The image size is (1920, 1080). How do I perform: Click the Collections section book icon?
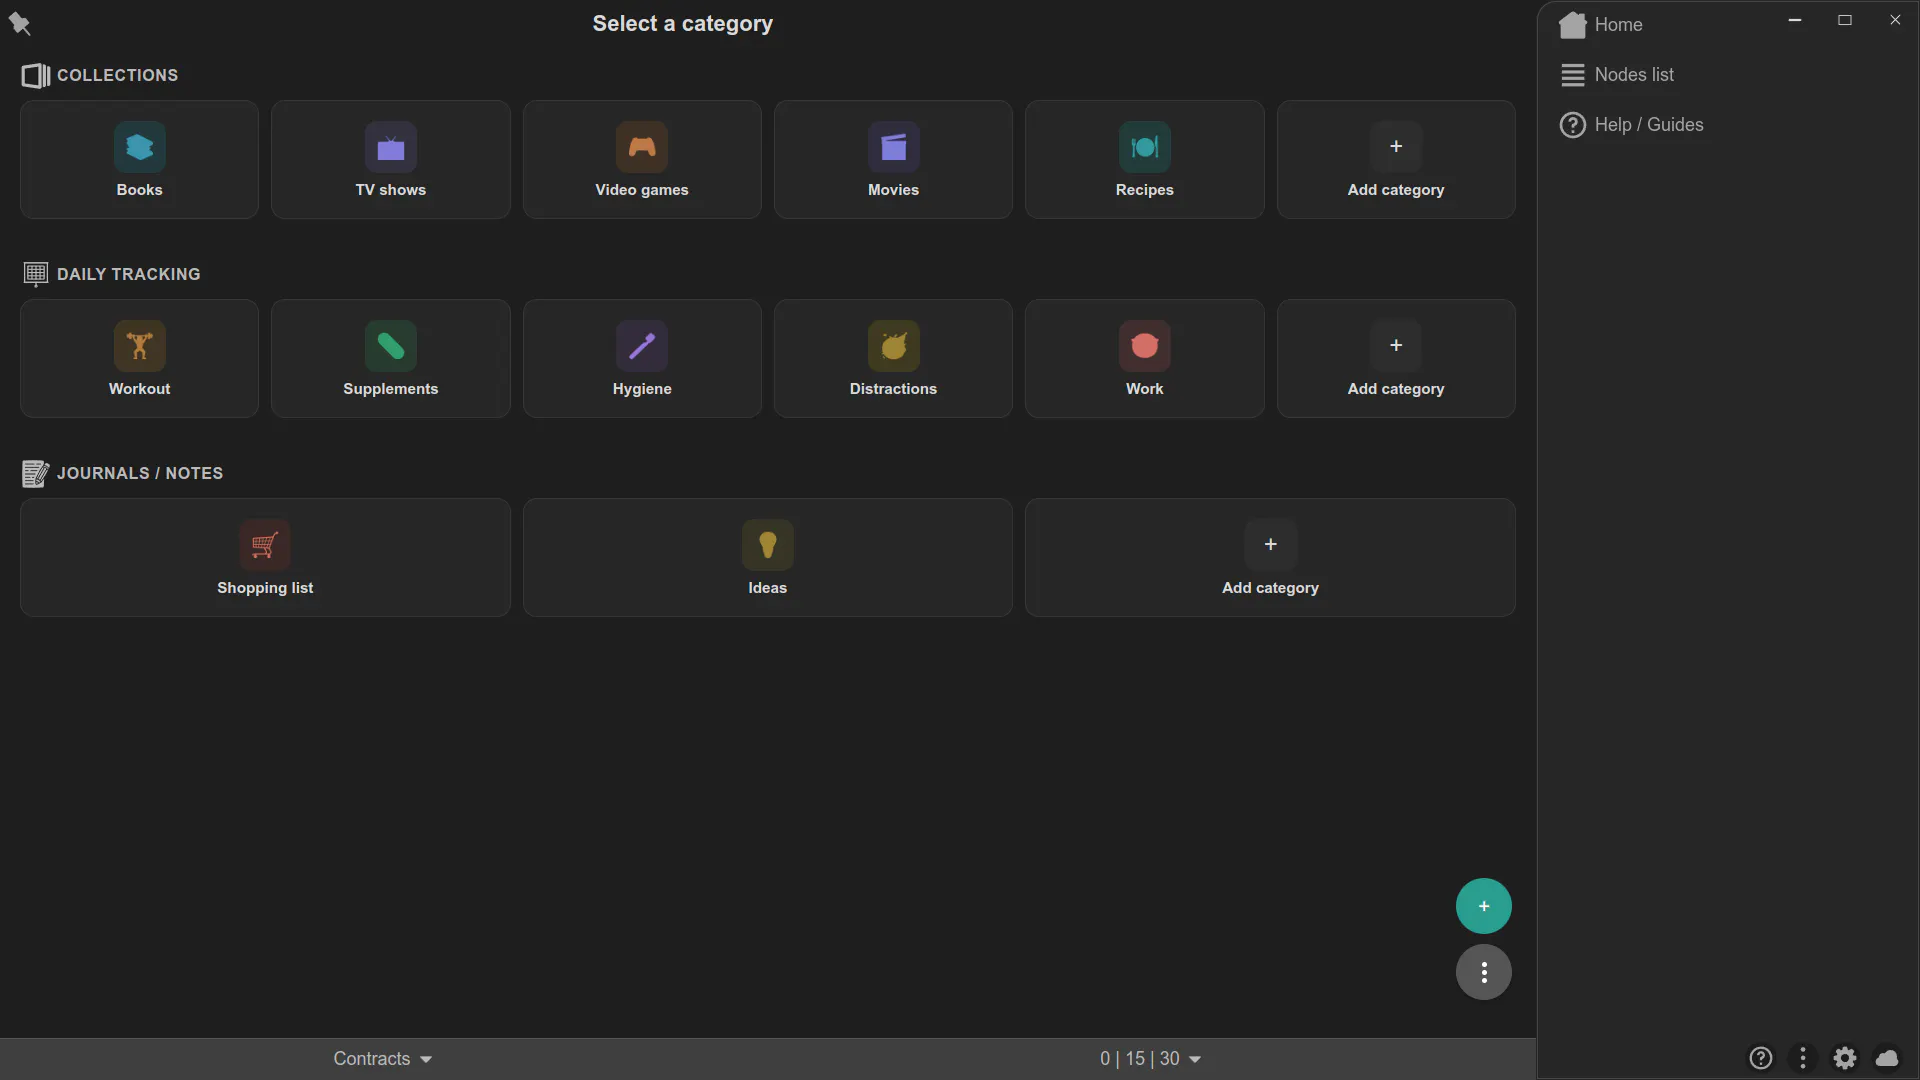pos(36,76)
